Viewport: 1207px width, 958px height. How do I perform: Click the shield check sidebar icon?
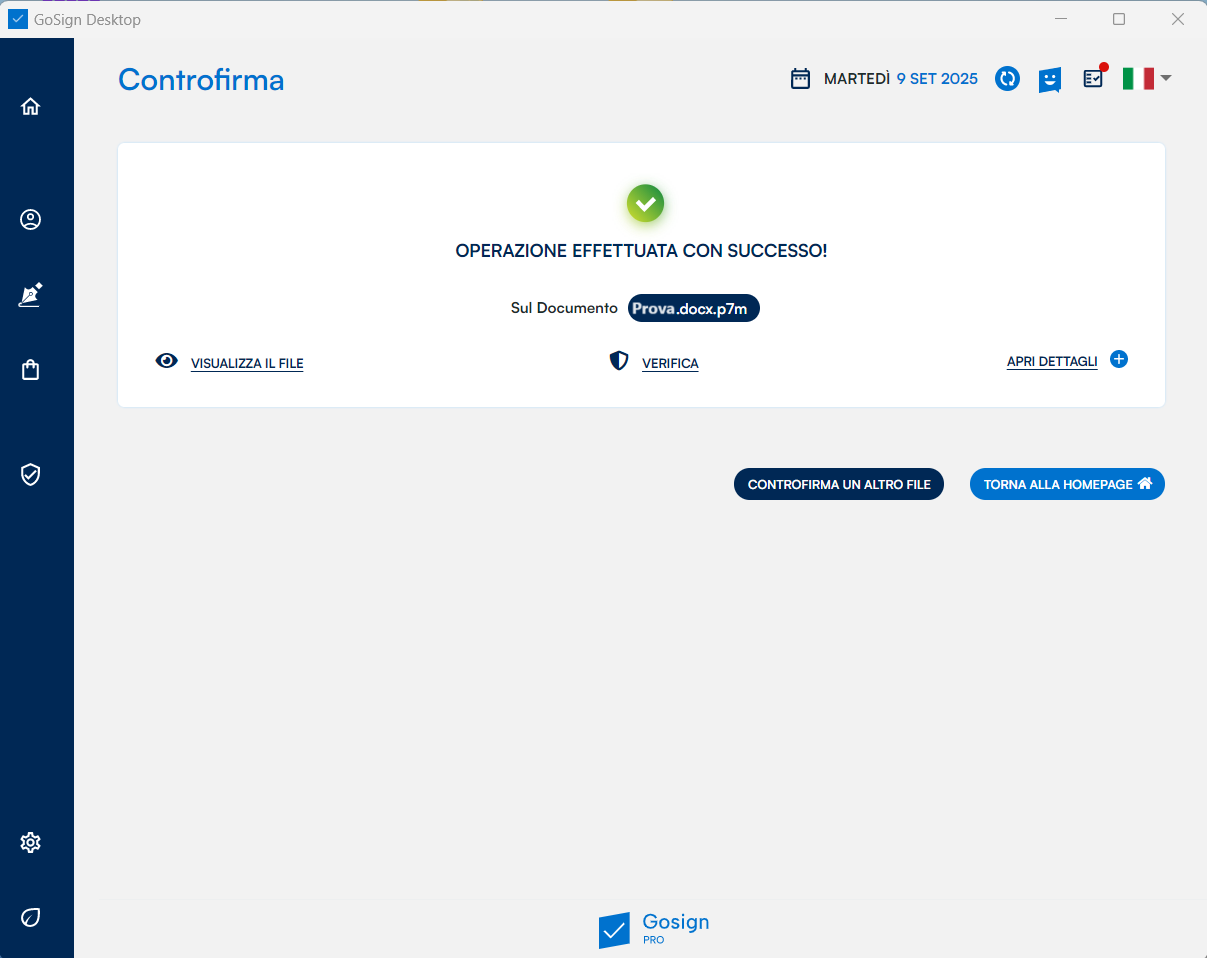click(x=31, y=474)
